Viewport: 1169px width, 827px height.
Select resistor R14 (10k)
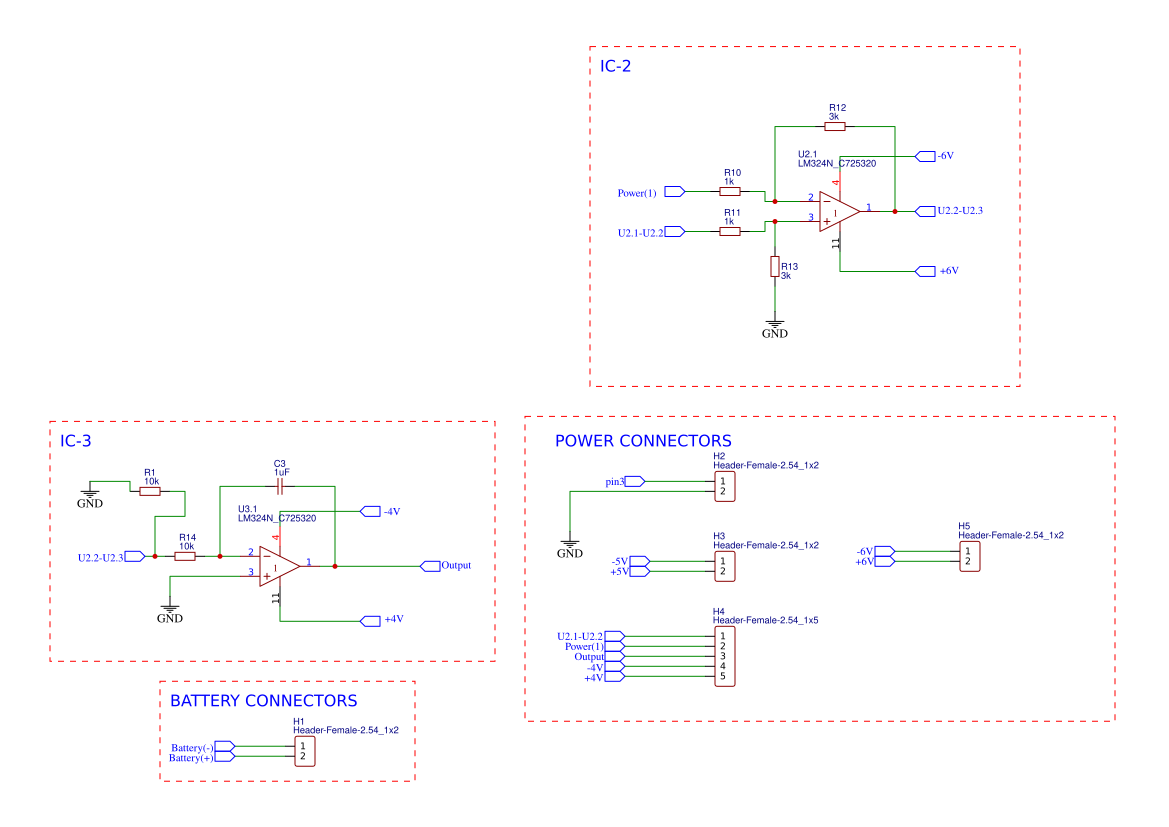(186, 556)
